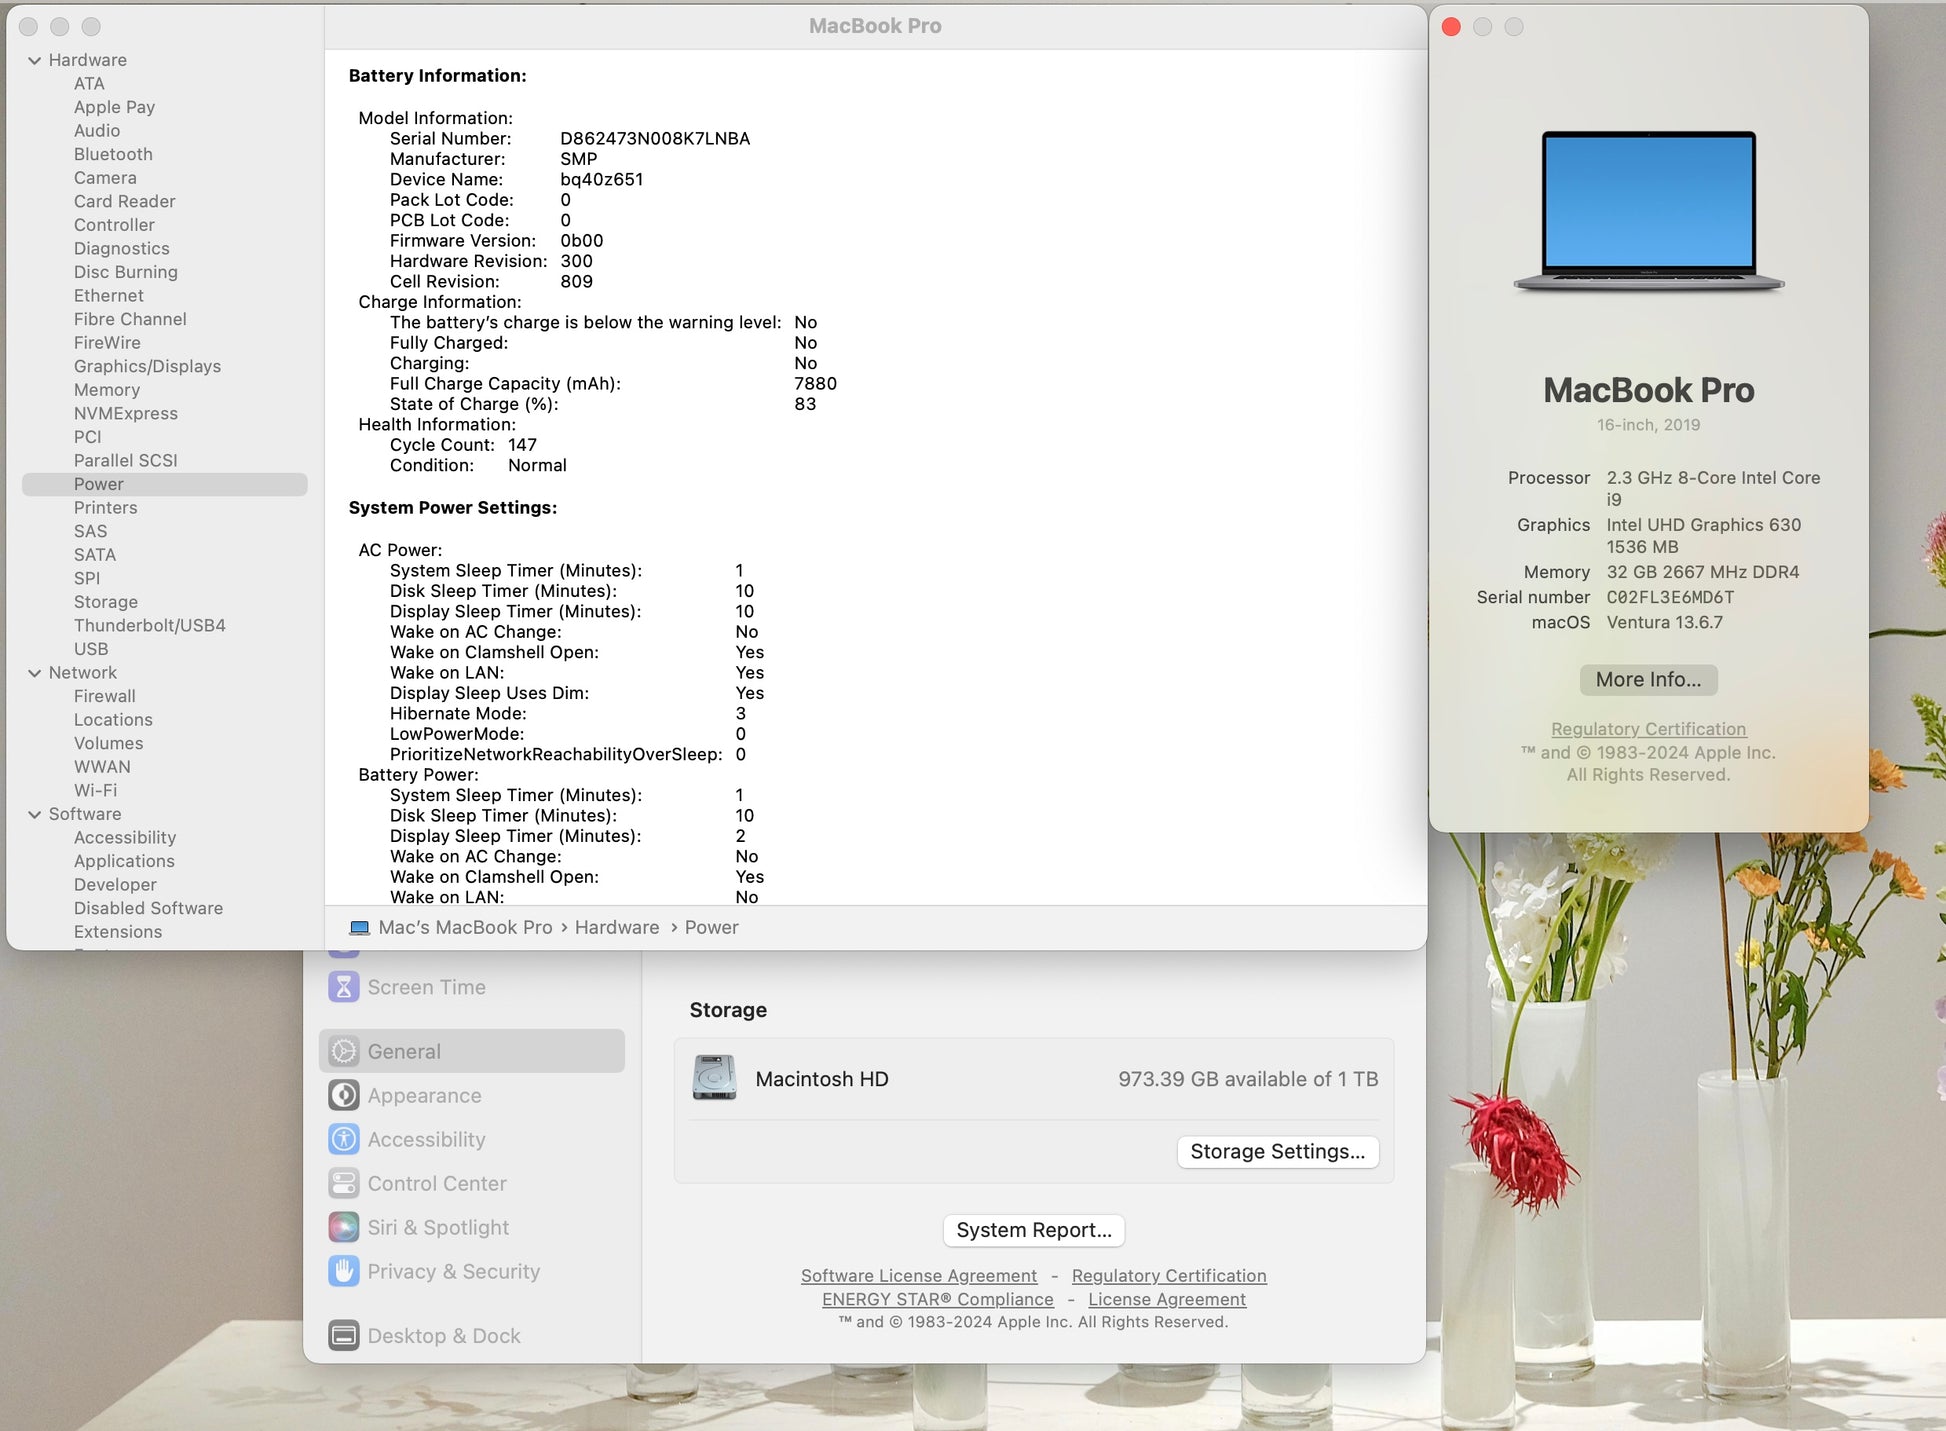Screen dimensions: 1946x1431
Task: Select Wi-Fi under Network
Action: pyautogui.click(x=95, y=790)
